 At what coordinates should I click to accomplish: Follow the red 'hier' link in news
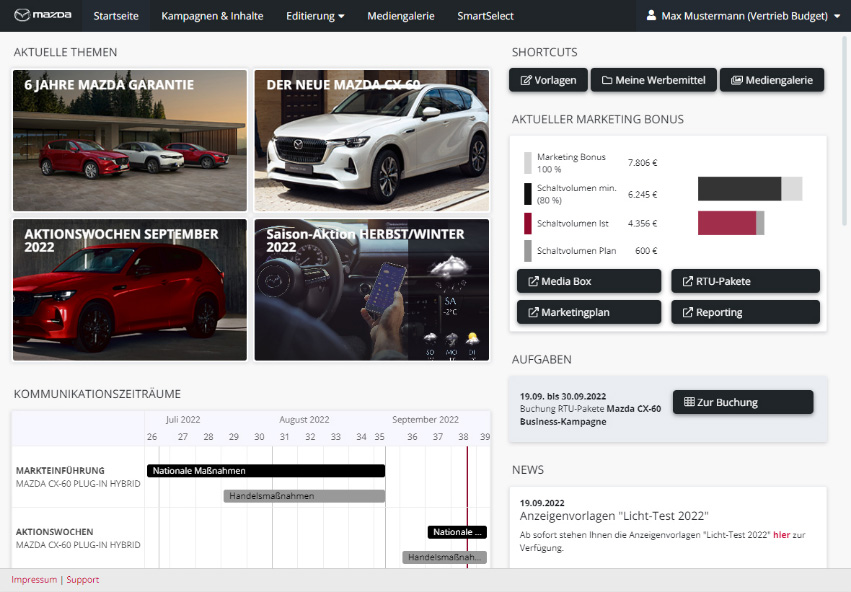(781, 535)
